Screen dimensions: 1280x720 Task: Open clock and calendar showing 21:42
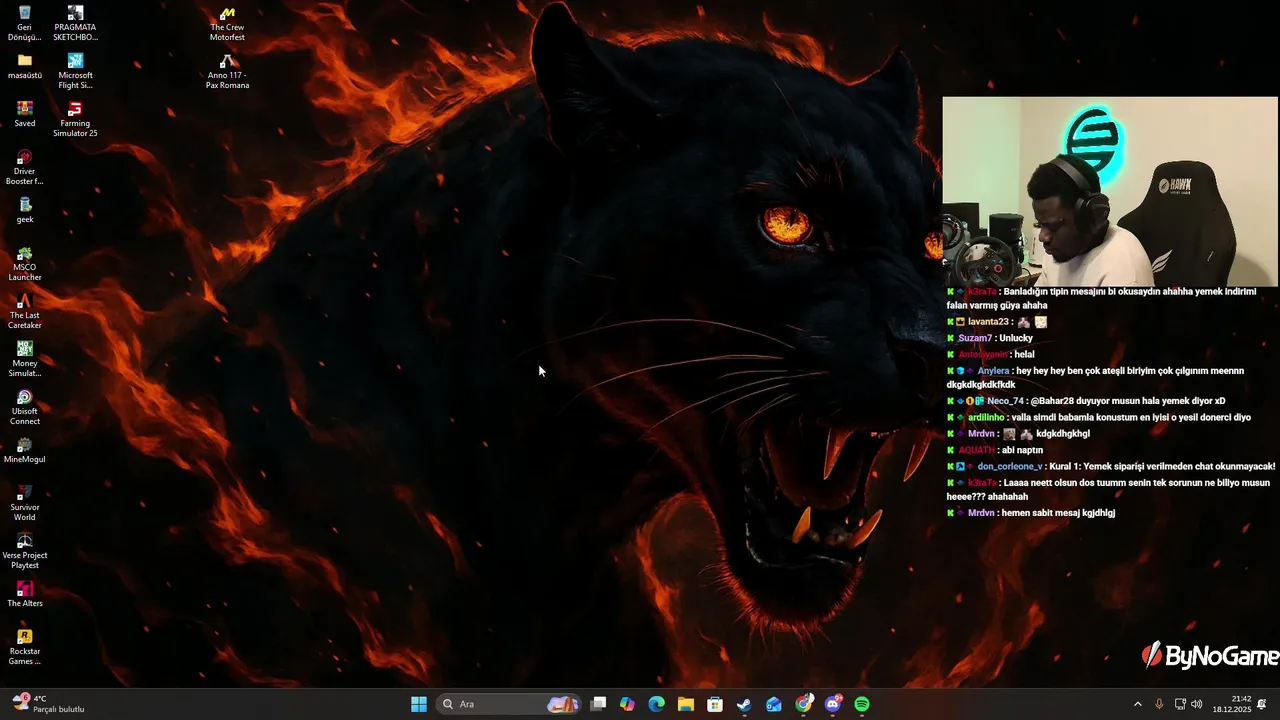tap(1232, 704)
